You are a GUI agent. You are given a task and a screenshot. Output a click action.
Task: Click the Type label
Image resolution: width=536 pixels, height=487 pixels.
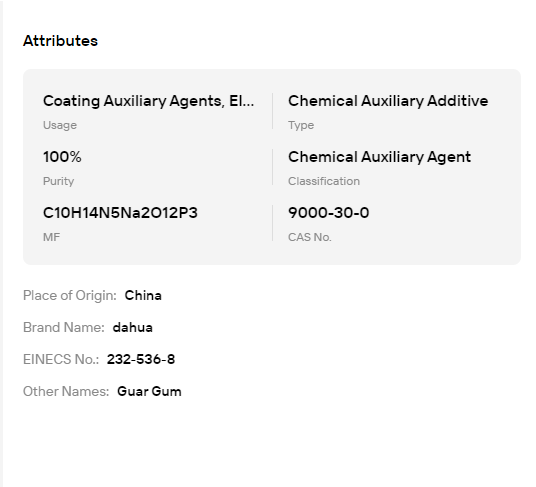[301, 125]
